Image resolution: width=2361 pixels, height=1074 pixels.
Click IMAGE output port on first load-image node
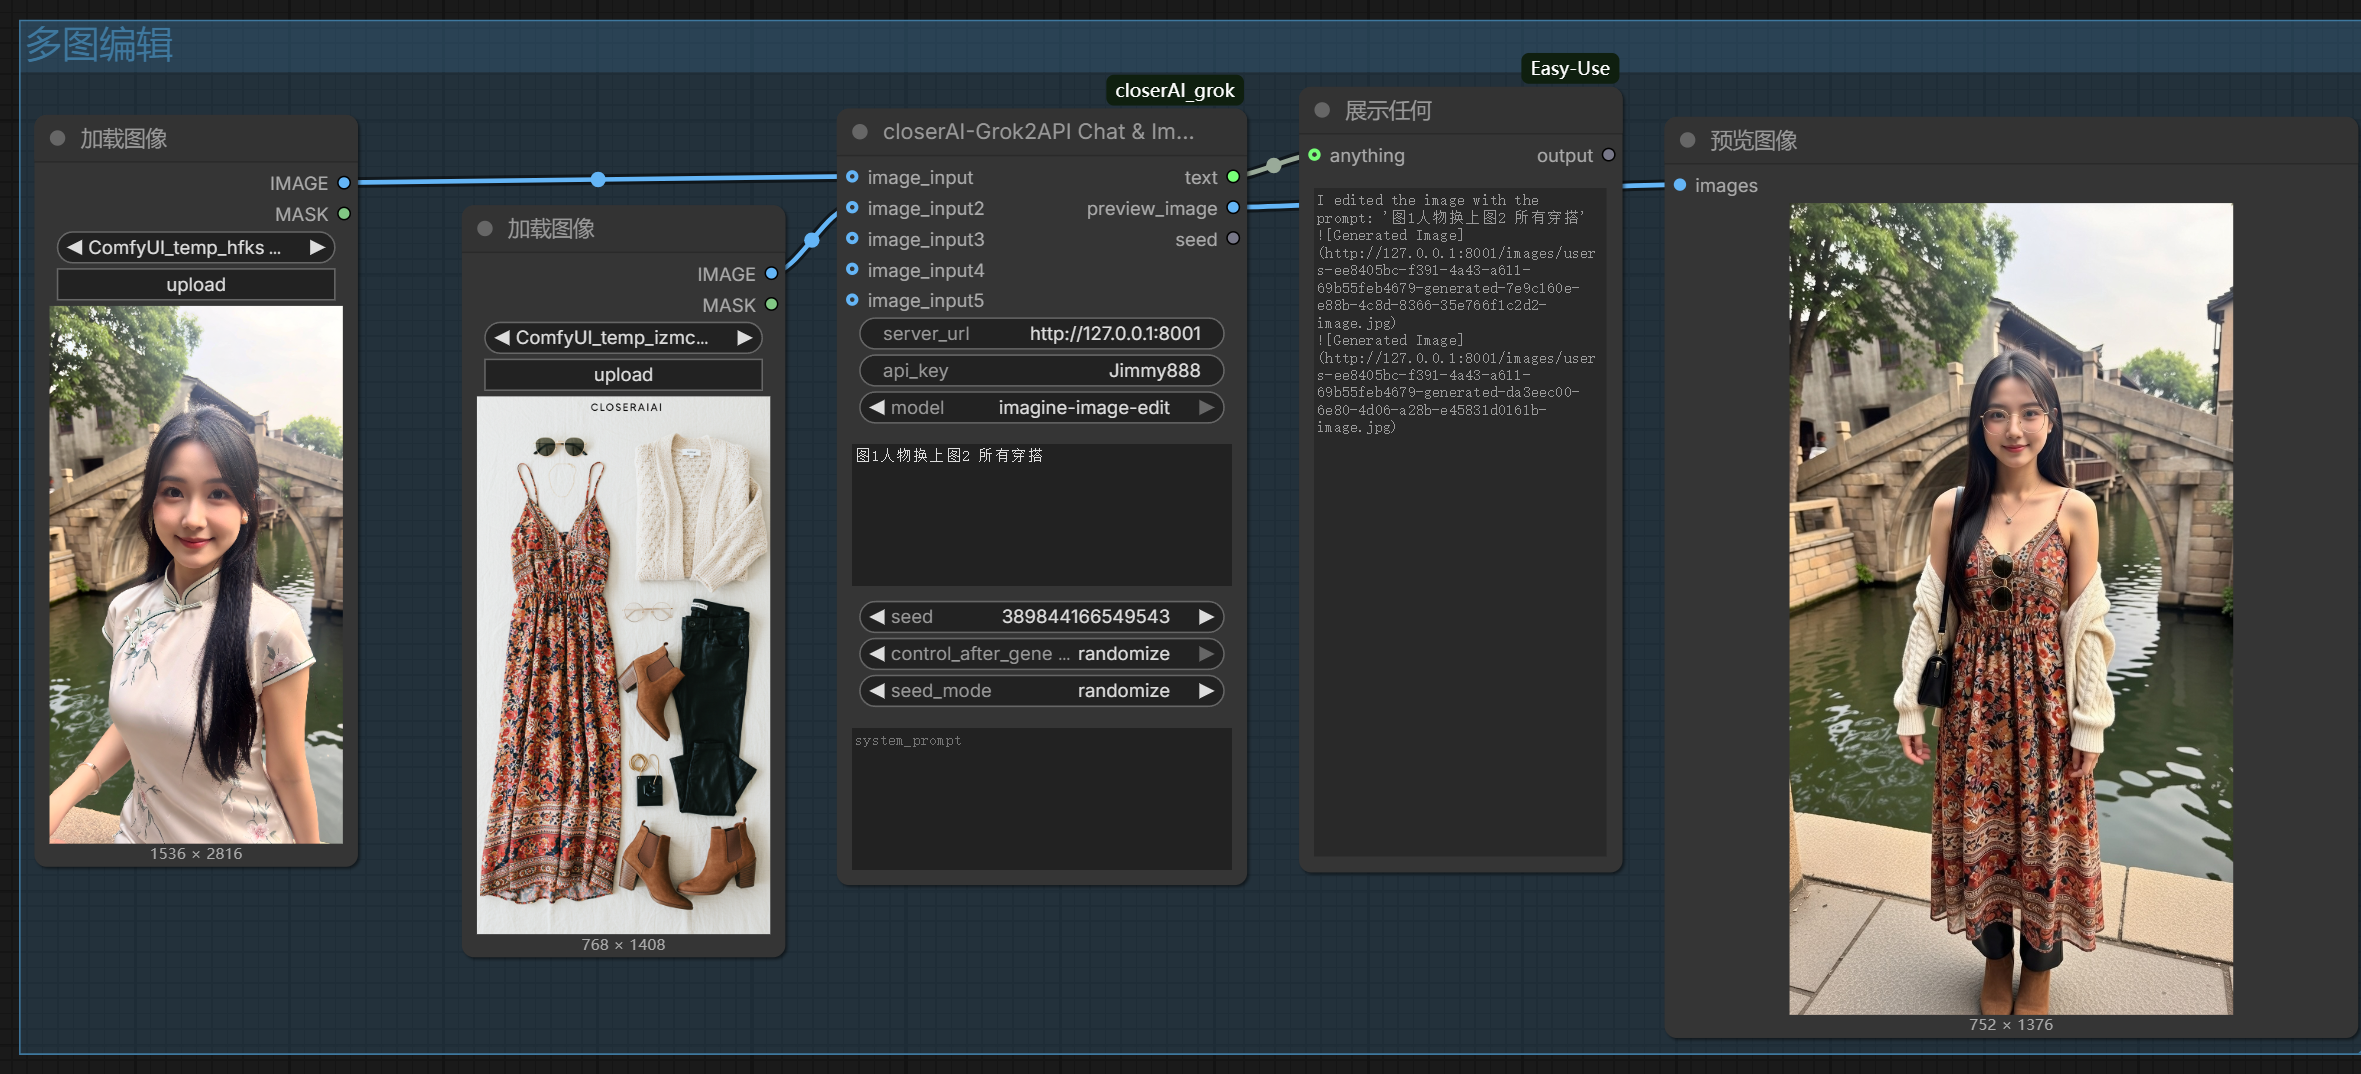coord(344,183)
